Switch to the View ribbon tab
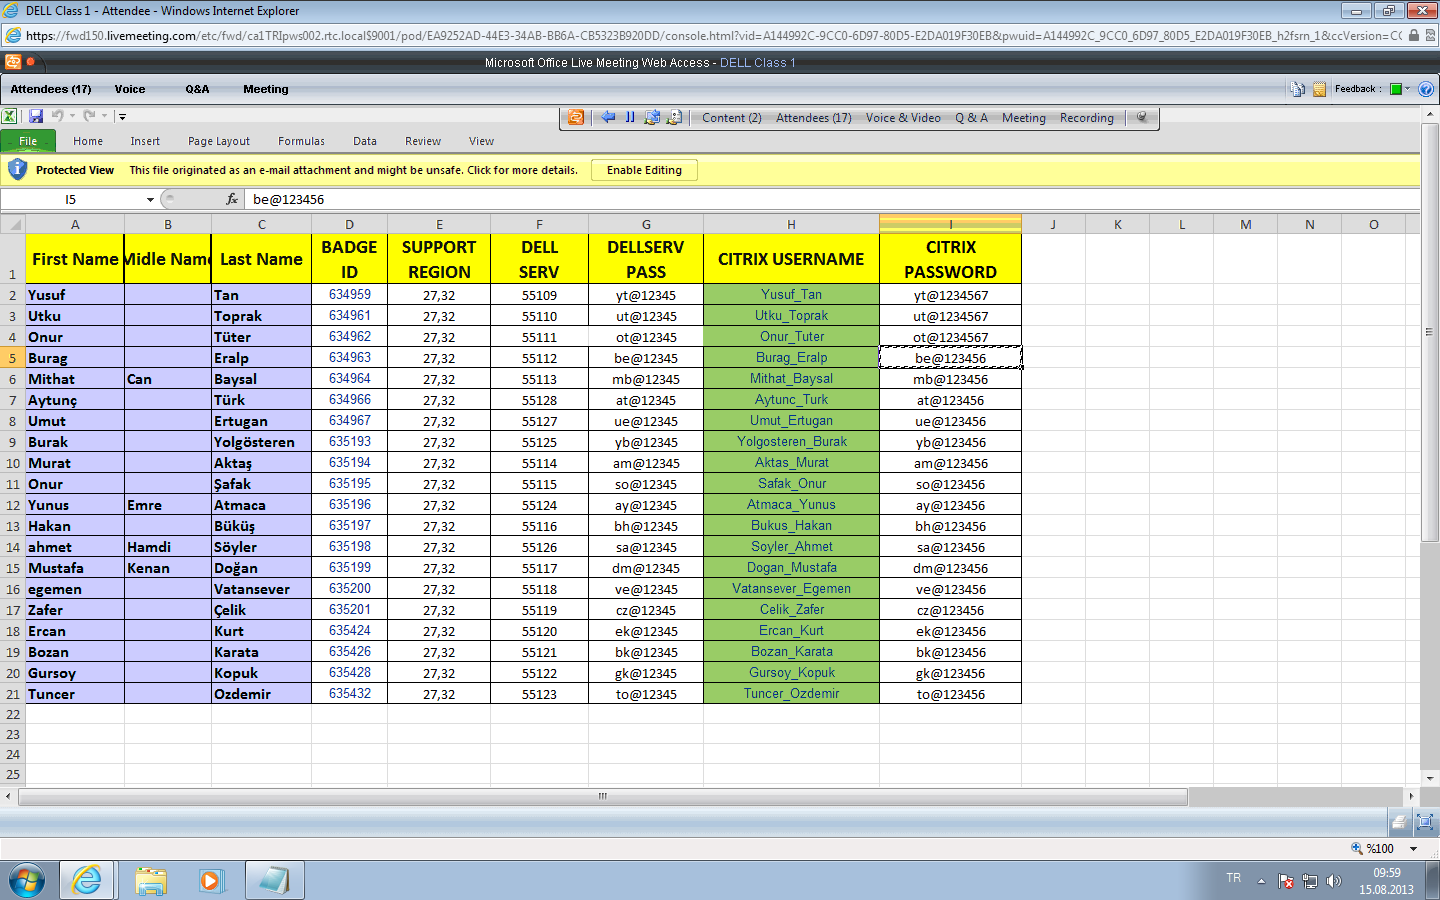Viewport: 1440px width, 900px height. (481, 141)
